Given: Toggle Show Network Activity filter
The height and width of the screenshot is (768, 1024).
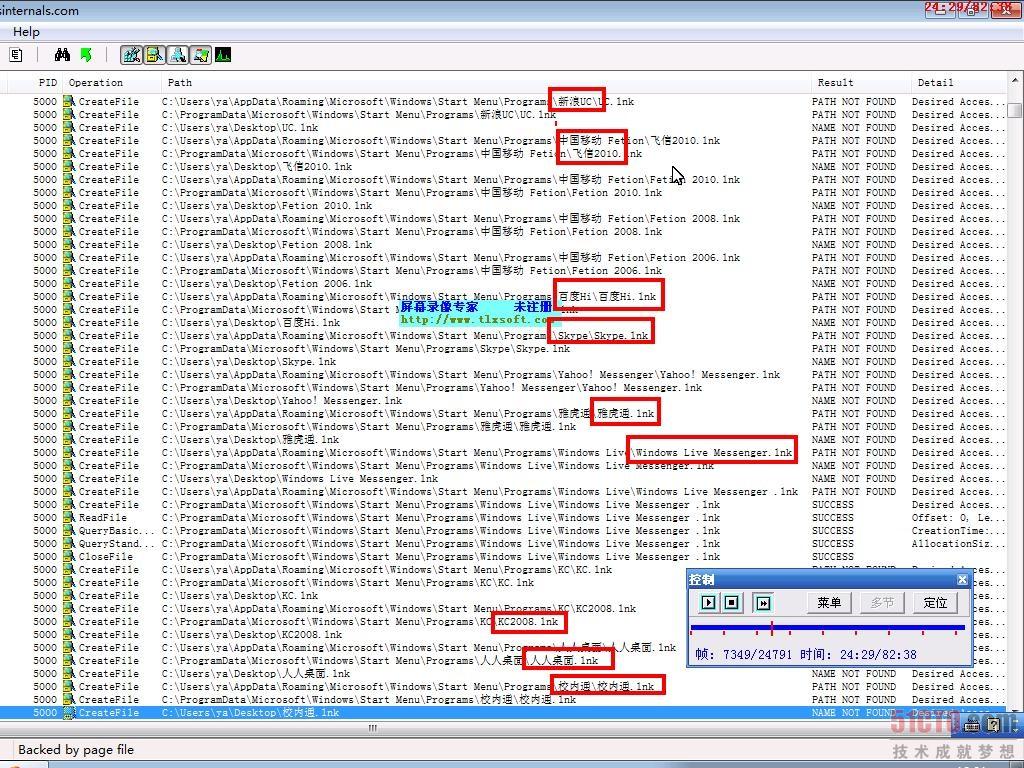Looking at the screenshot, I should pyautogui.click(x=178, y=56).
